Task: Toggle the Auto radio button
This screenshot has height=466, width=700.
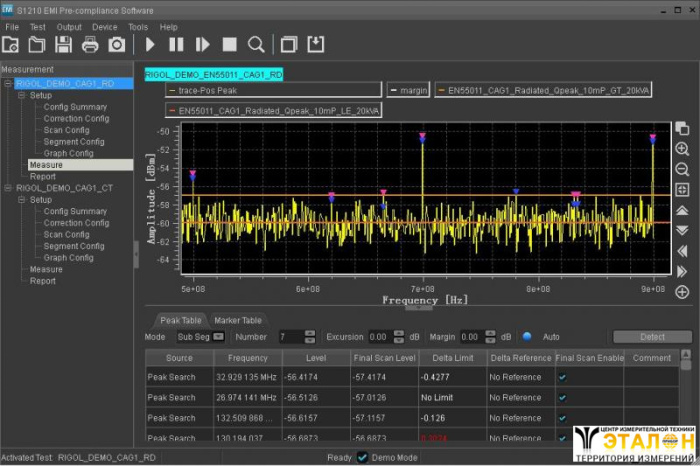Action: (527, 336)
